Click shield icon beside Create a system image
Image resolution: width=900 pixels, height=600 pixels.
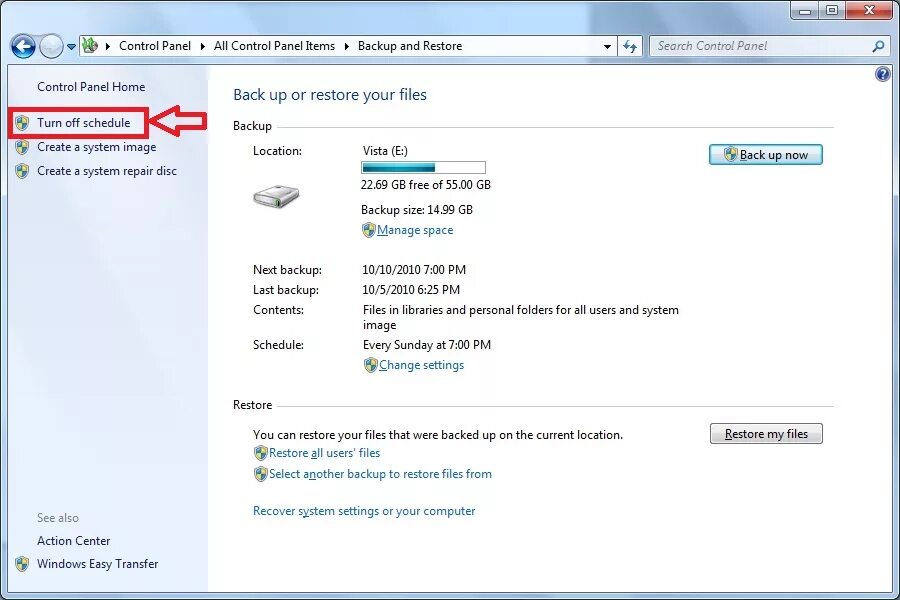(22, 147)
